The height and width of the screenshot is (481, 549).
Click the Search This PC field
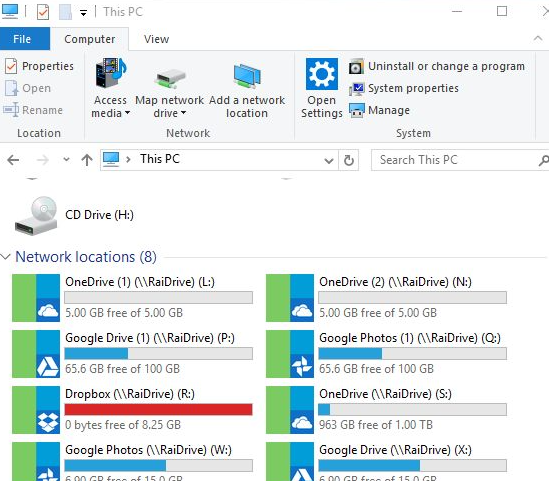(x=455, y=160)
